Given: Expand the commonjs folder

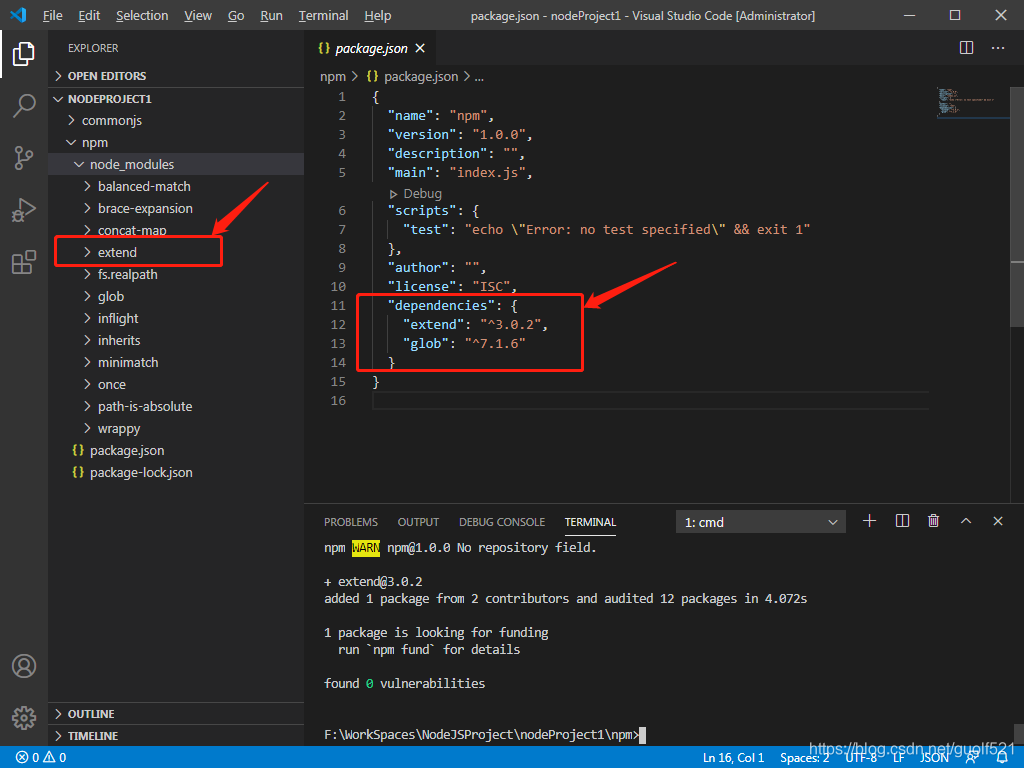Looking at the screenshot, I should [x=176, y=121].
